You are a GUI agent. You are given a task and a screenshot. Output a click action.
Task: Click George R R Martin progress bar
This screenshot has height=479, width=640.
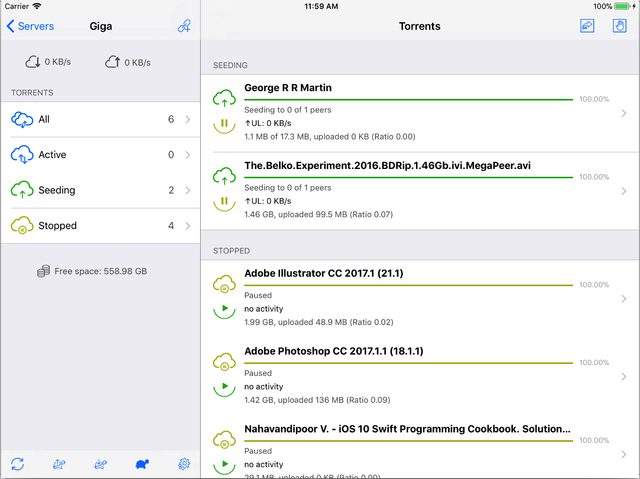[x=409, y=100]
